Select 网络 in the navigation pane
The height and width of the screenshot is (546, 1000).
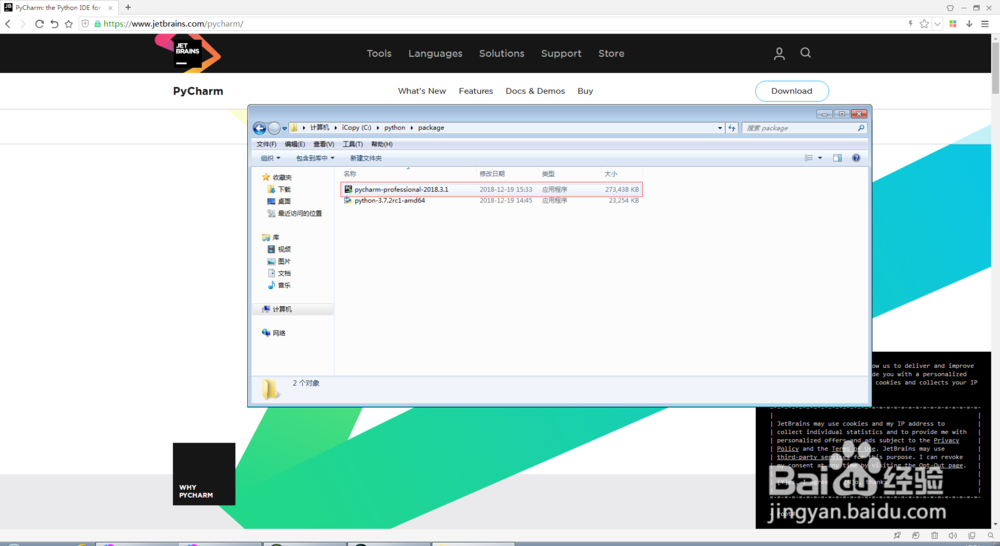(274, 333)
